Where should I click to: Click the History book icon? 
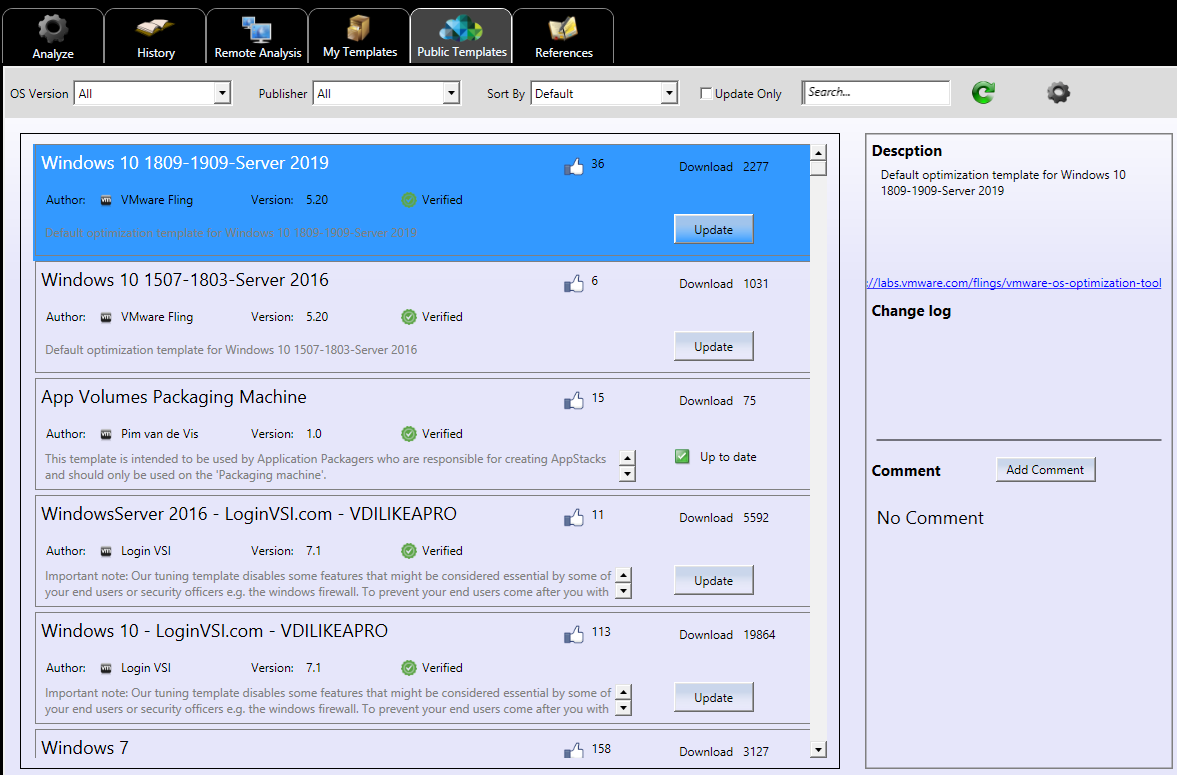pos(155,29)
